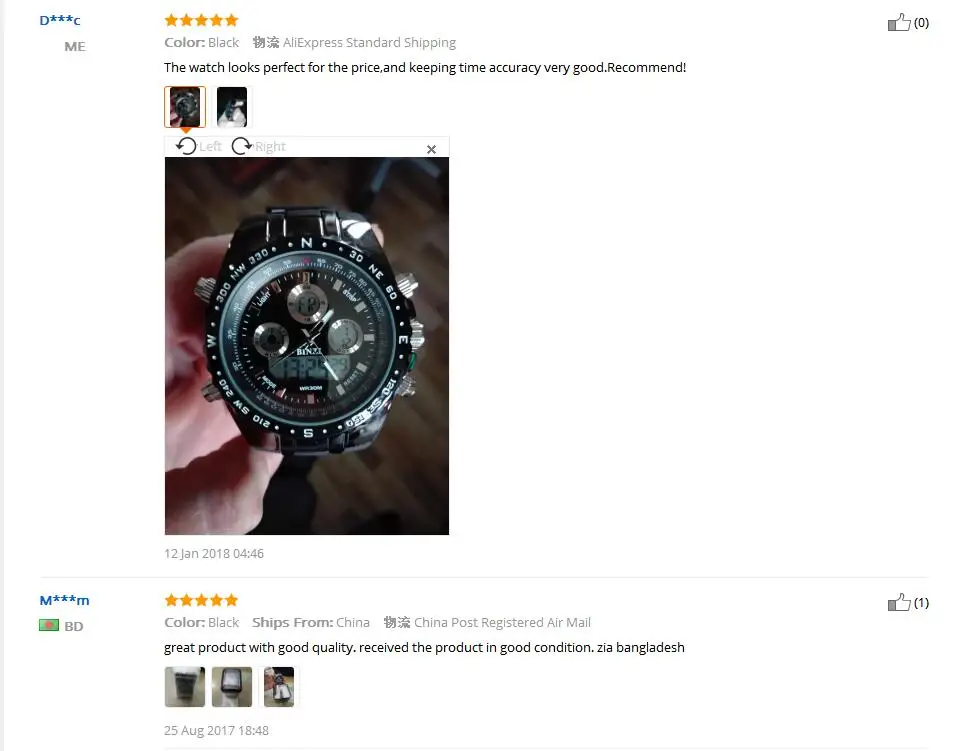Viewport: 964px width, 751px height.
Task: Rotate the photo left with the counterclockwise arrow
Action: coord(186,146)
